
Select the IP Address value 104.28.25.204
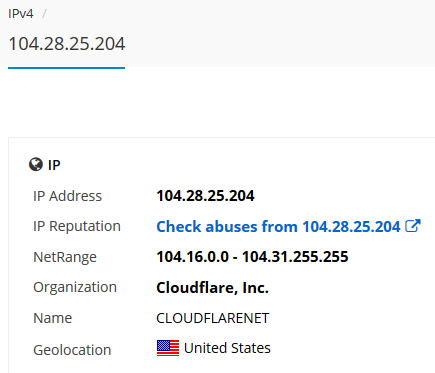point(205,196)
